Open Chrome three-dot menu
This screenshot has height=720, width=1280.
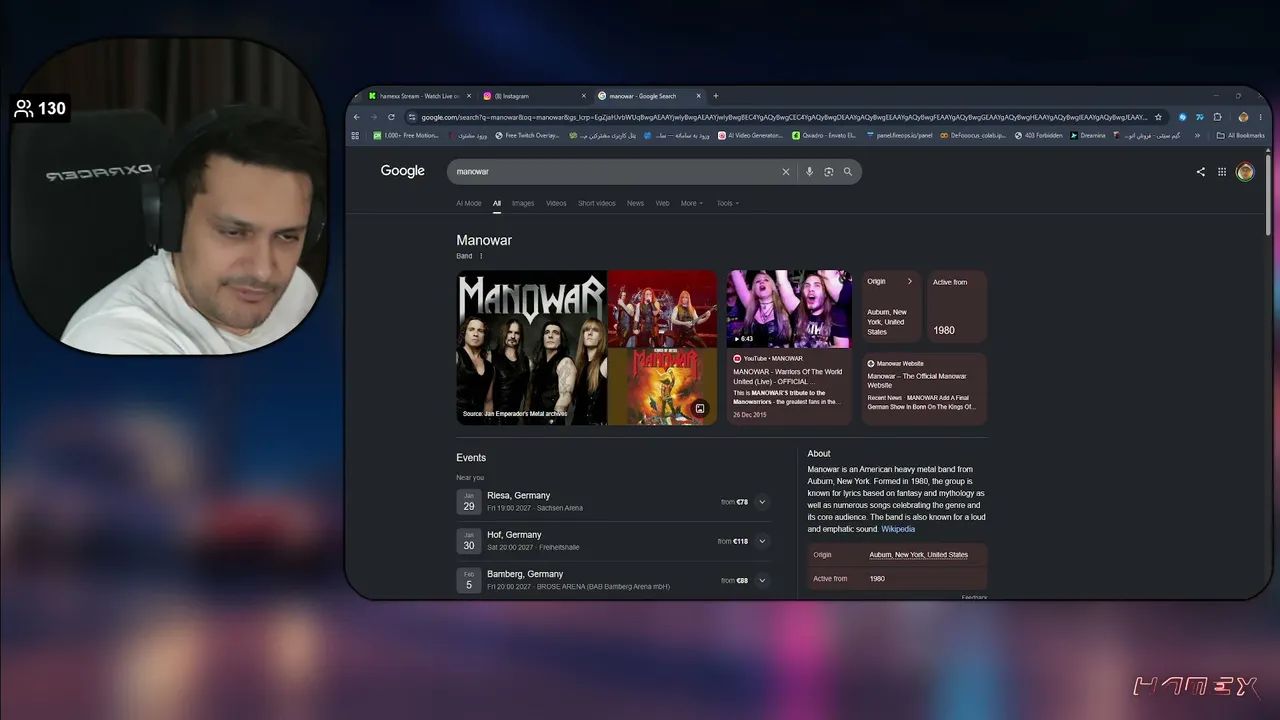(1261, 117)
